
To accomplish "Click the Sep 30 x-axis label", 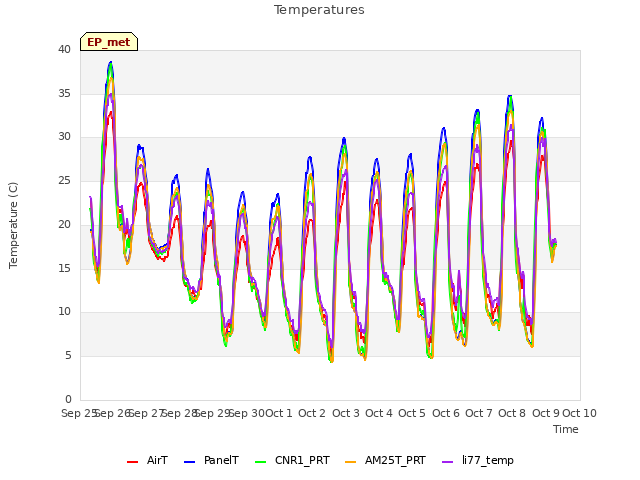I will pos(247,413).
